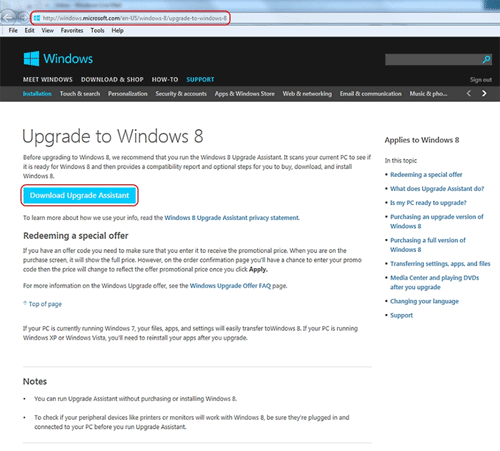Open Changing your language link
This screenshot has width=500, height=451.
[424, 301]
